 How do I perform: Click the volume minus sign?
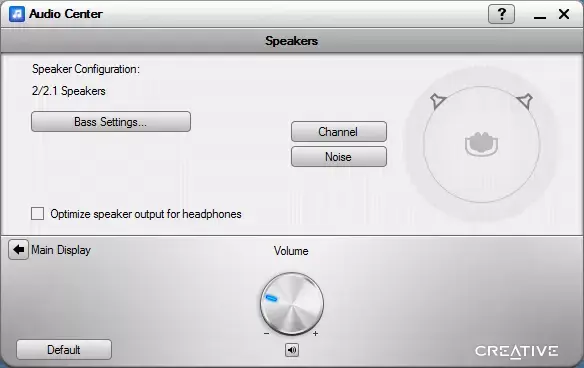[x=266, y=333]
